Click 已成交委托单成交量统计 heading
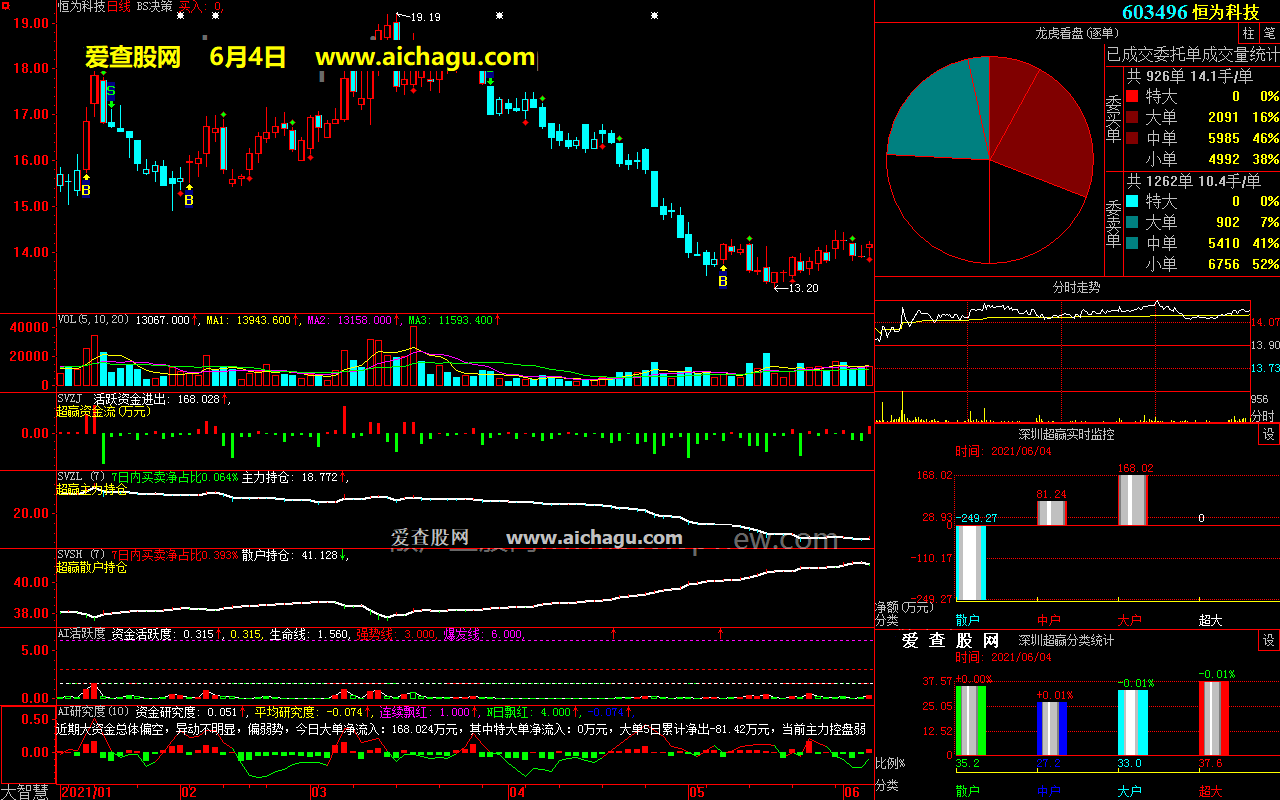Viewport: 1280px width, 800px height. pos(1192,53)
